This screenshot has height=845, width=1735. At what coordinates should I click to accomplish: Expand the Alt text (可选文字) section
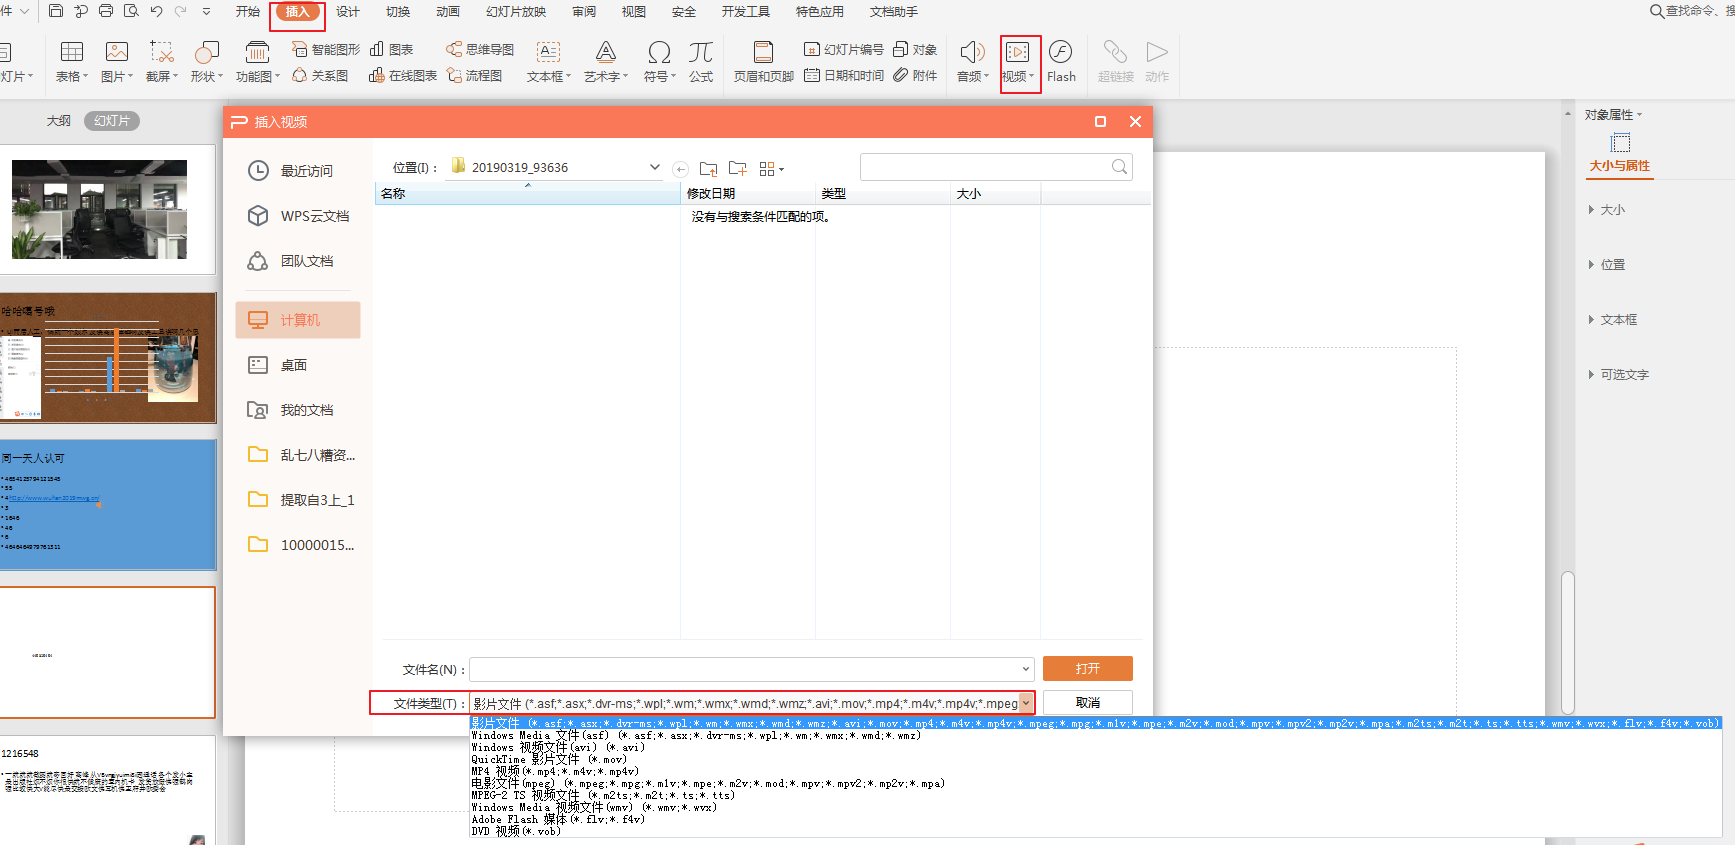pyautogui.click(x=1618, y=375)
